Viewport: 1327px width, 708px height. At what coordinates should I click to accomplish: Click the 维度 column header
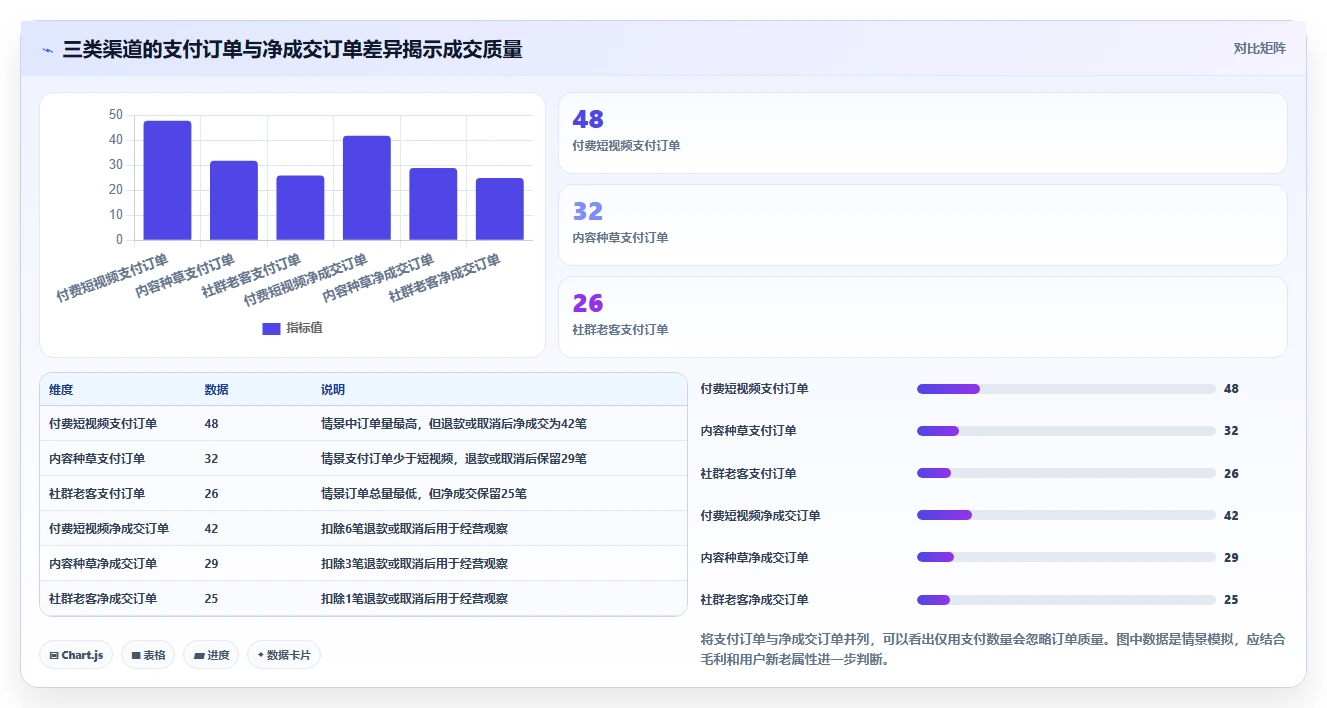coord(61,389)
